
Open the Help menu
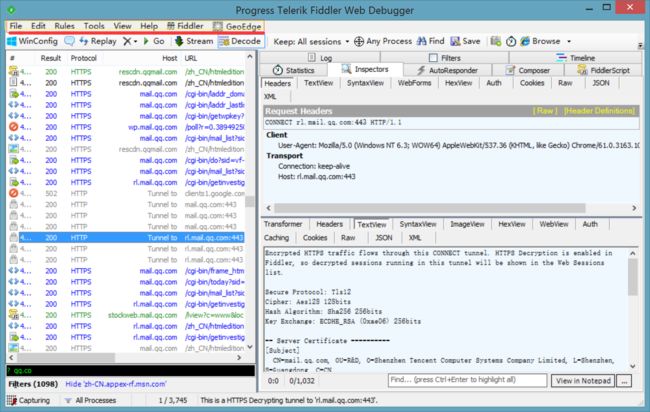pos(149,26)
